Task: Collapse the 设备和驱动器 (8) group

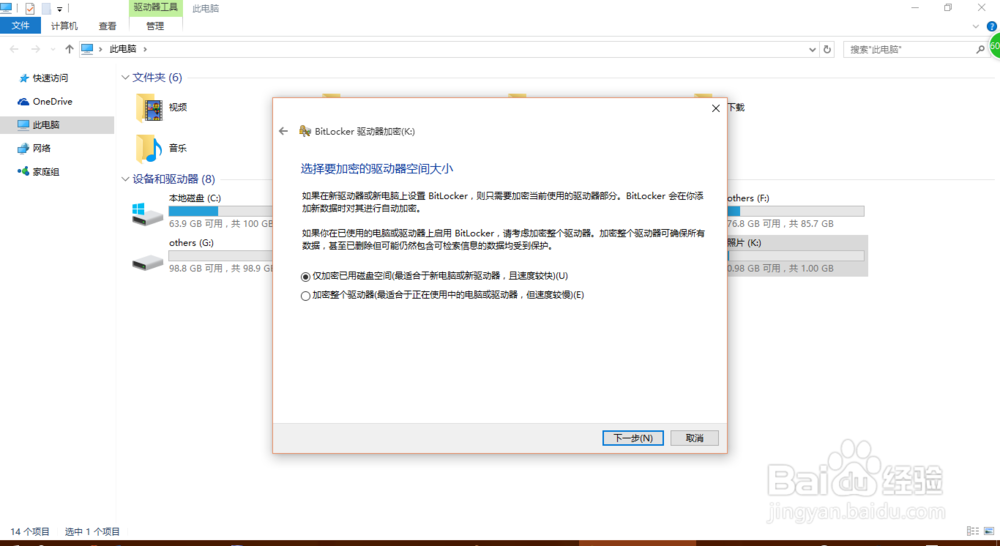Action: [125, 179]
